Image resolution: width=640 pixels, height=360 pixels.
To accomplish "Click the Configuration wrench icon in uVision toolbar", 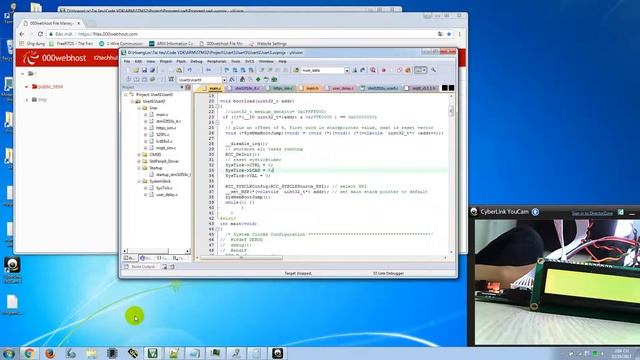I will tap(433, 70).
